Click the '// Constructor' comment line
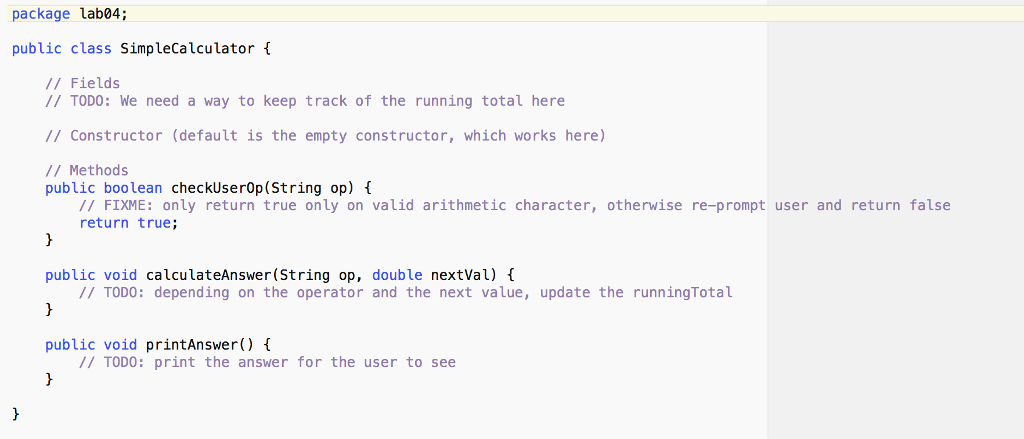Screen dimensions: 1024x439 pos(326,135)
